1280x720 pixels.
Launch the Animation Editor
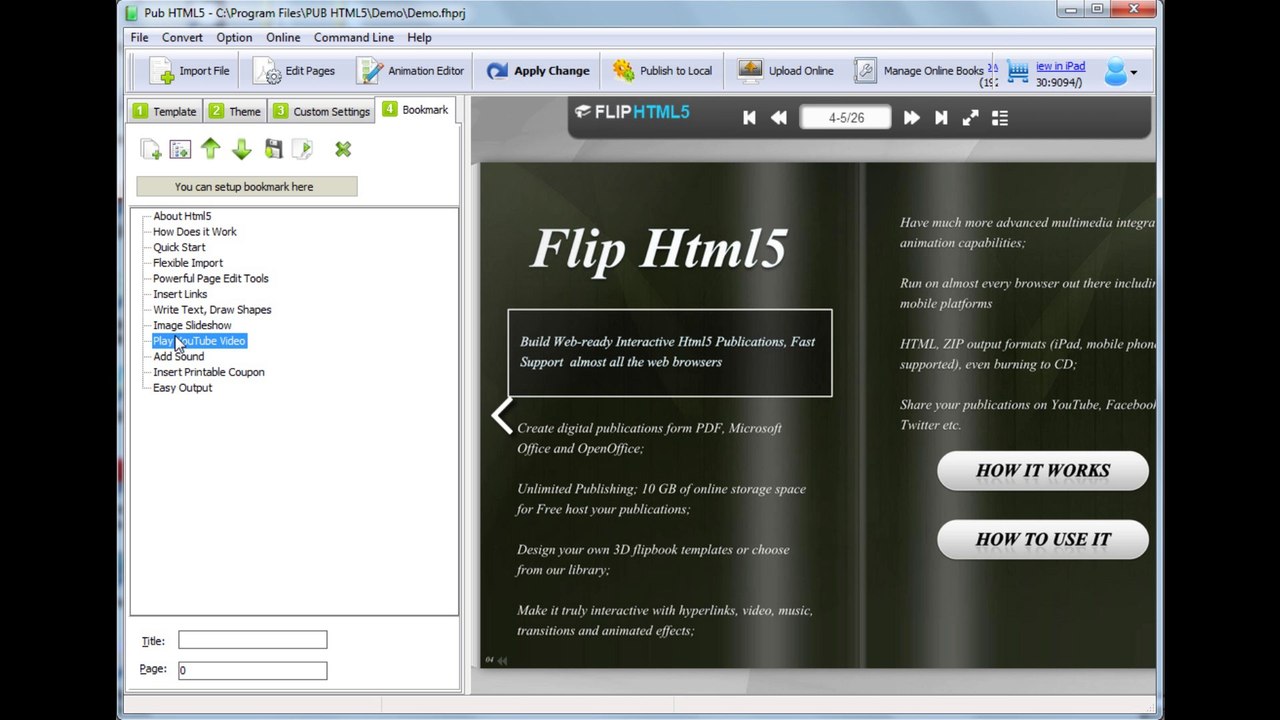tap(410, 71)
